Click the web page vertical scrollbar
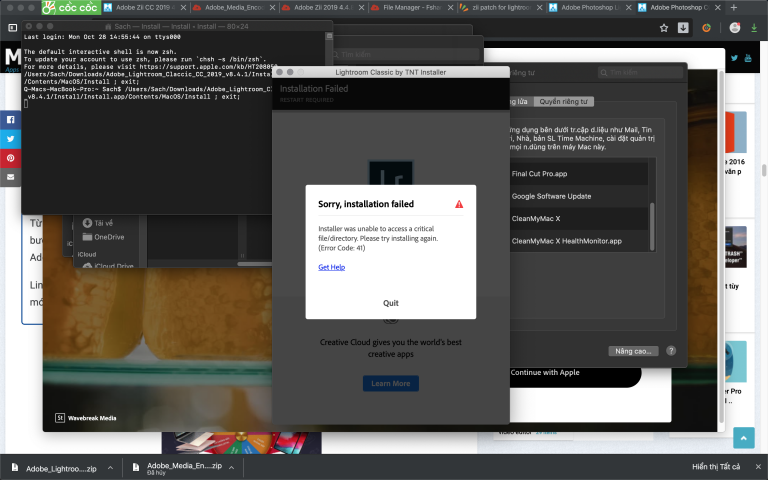This screenshot has width=768, height=480. (764, 171)
